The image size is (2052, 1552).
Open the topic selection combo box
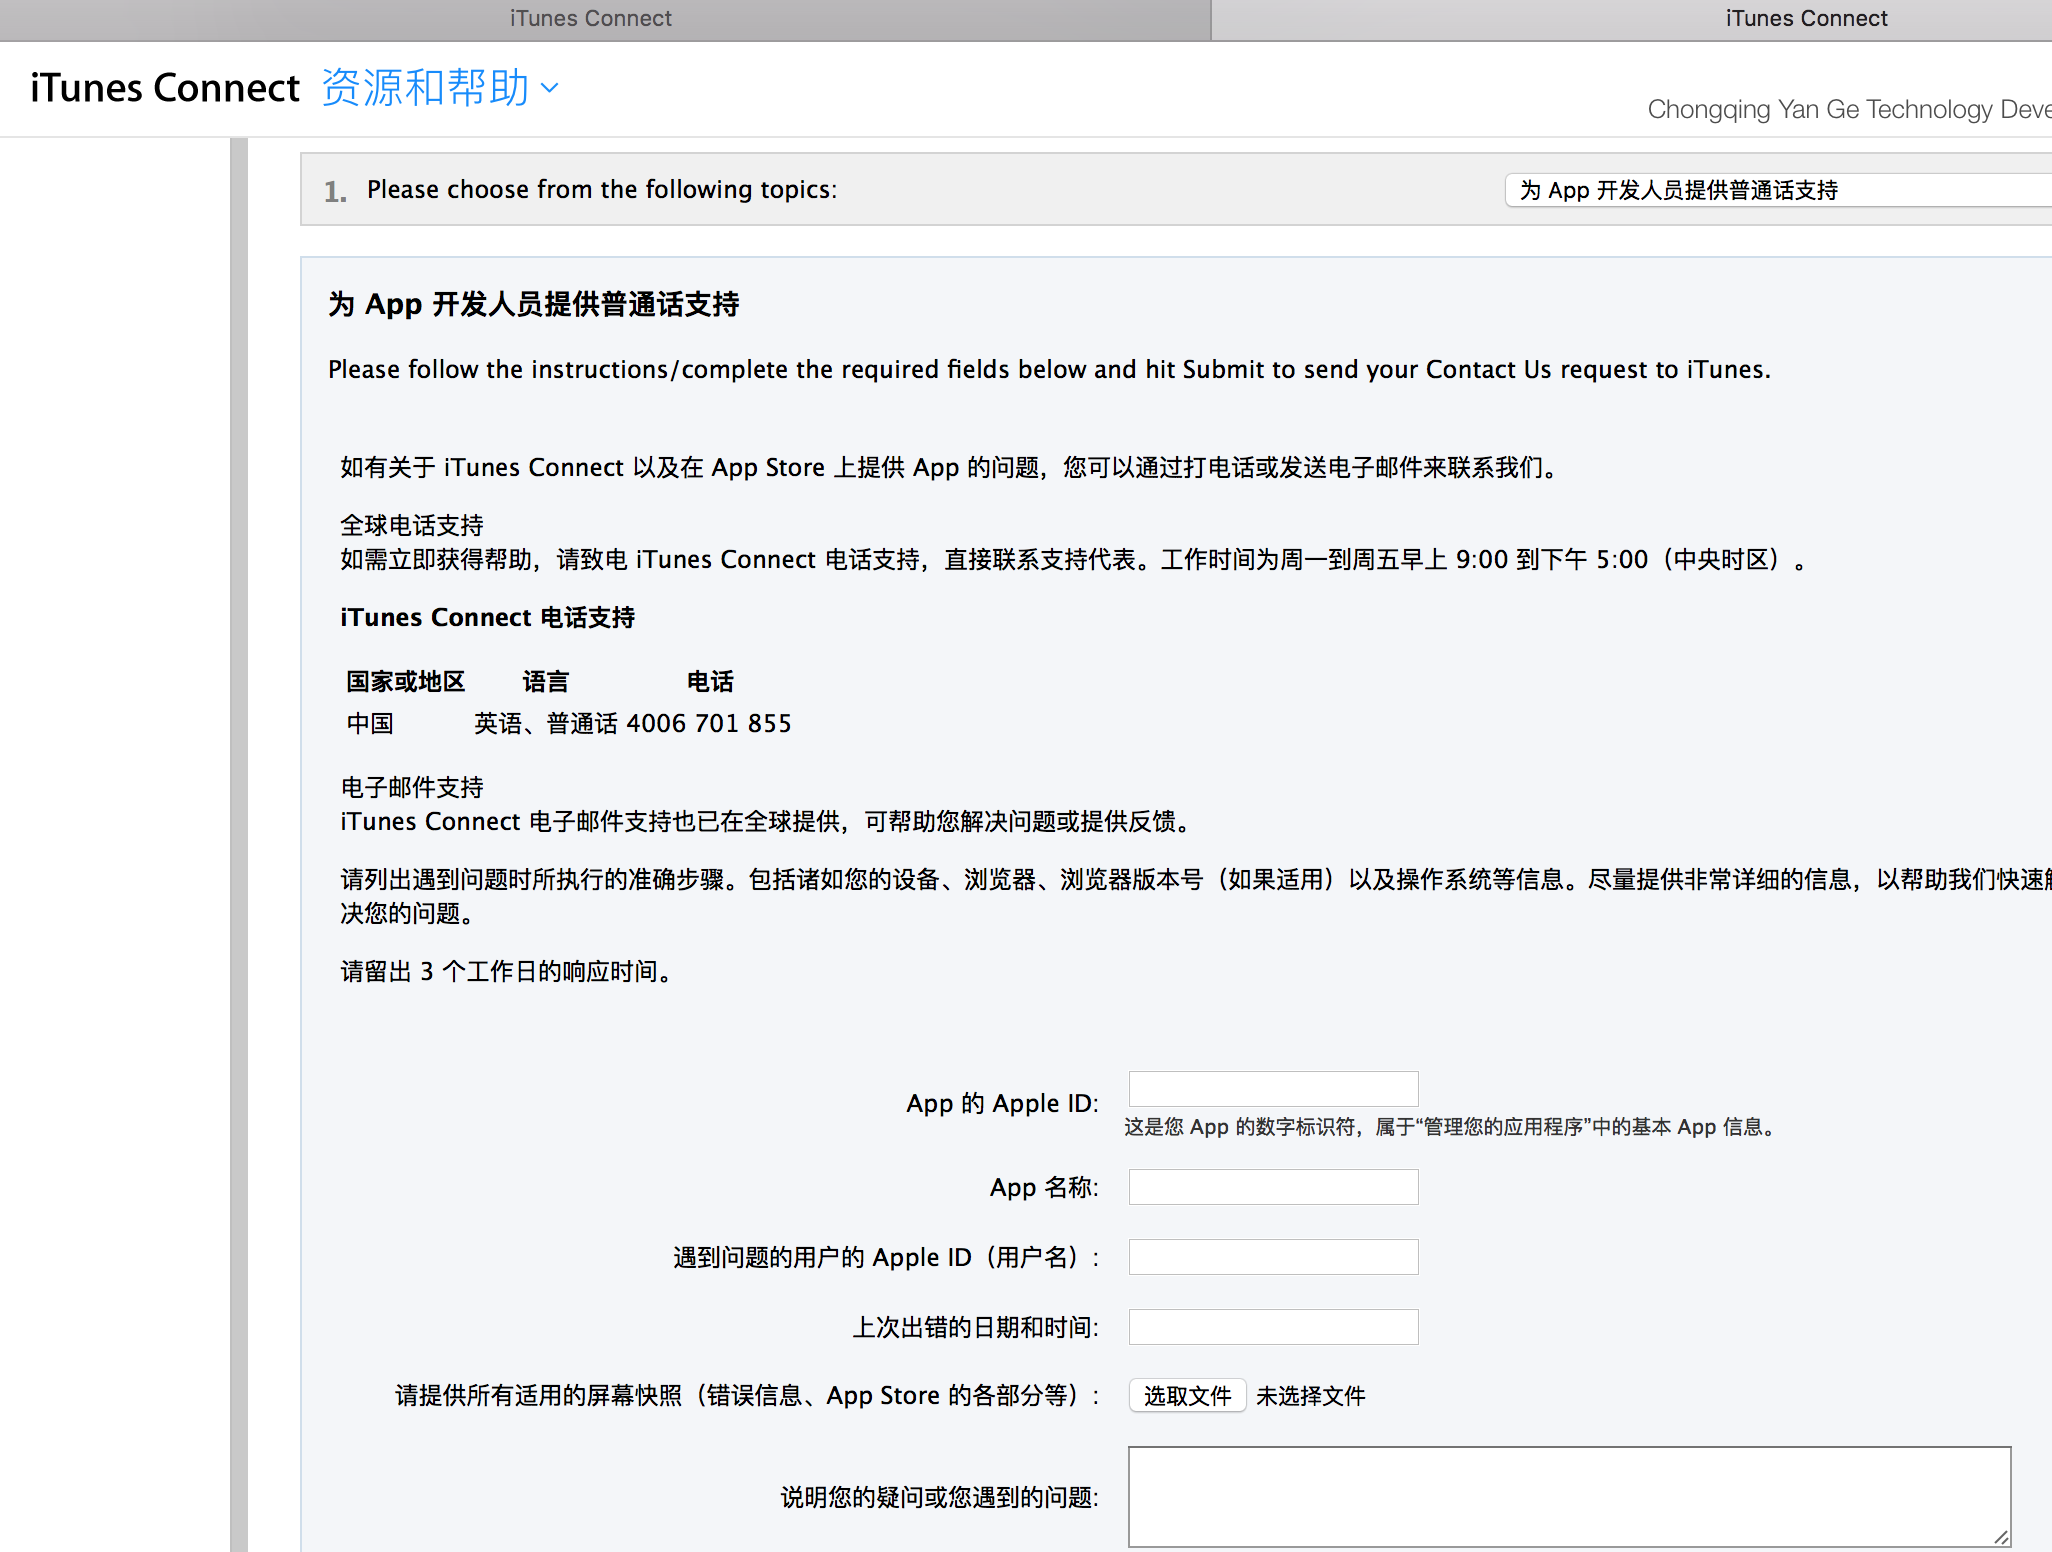(1778, 190)
